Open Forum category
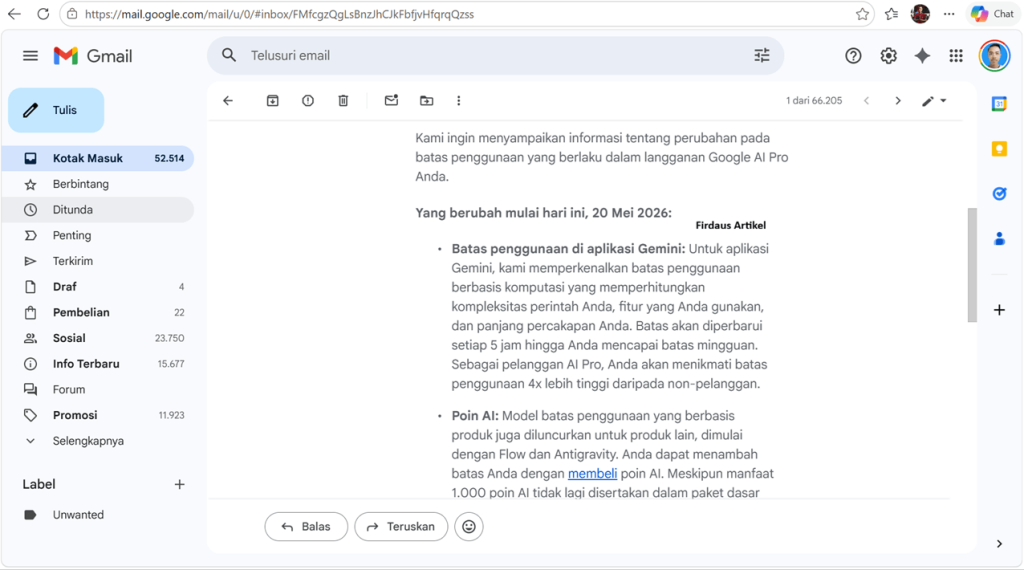This screenshot has height=570, width=1024. pos(98,389)
